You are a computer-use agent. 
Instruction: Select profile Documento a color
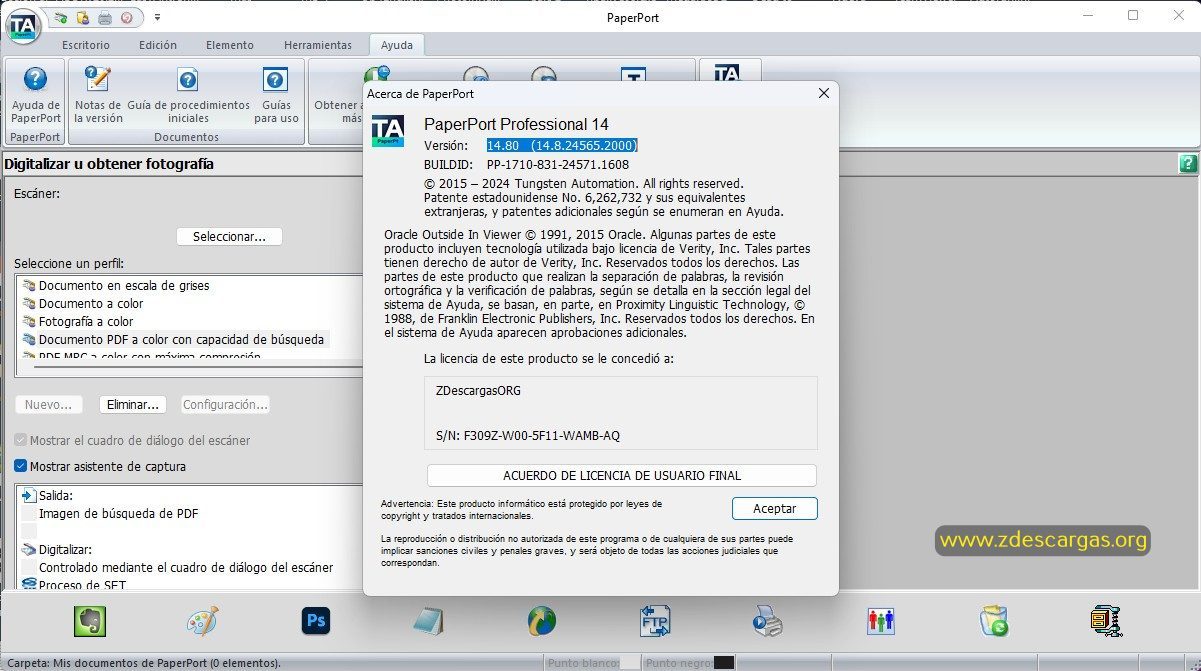tap(91, 303)
